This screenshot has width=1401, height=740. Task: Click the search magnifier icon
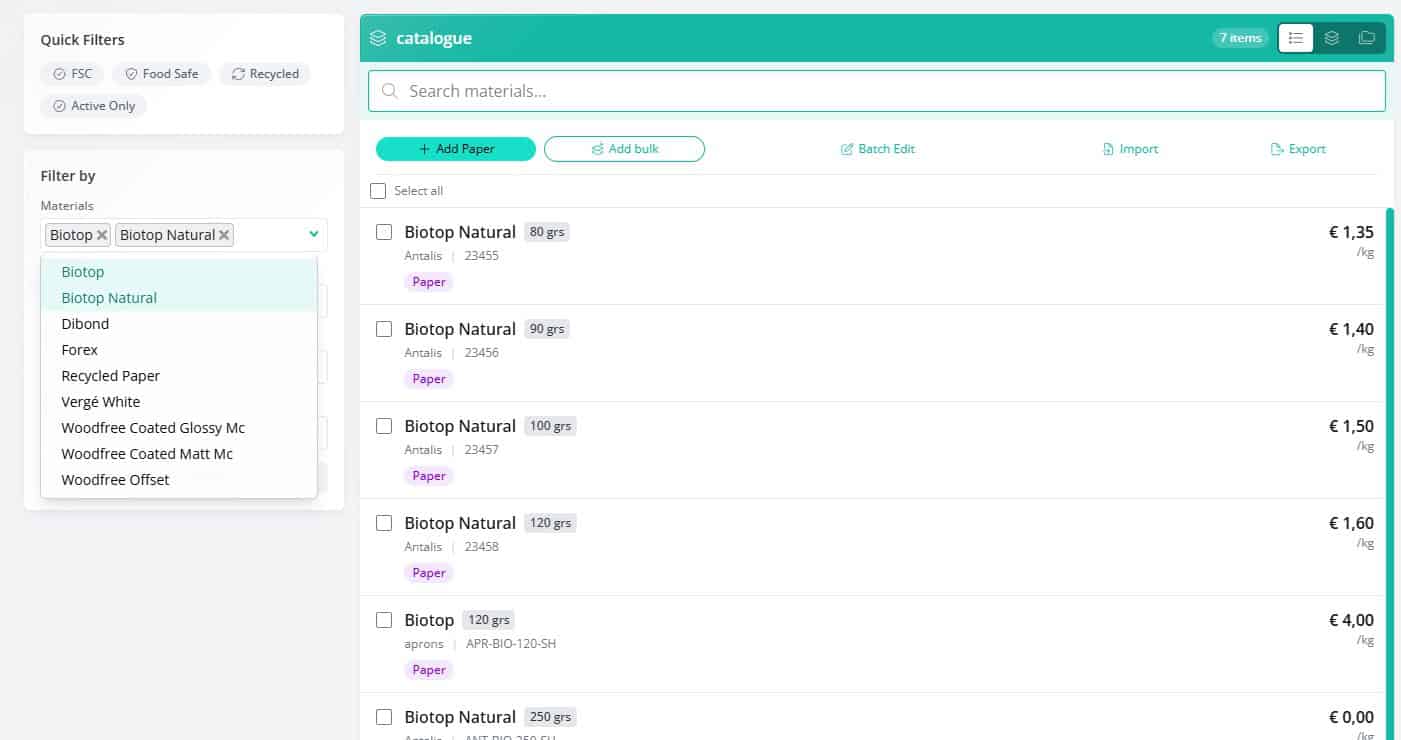click(x=390, y=91)
